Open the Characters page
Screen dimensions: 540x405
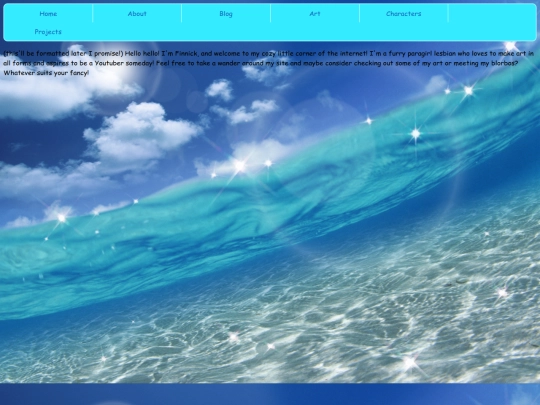[404, 14]
